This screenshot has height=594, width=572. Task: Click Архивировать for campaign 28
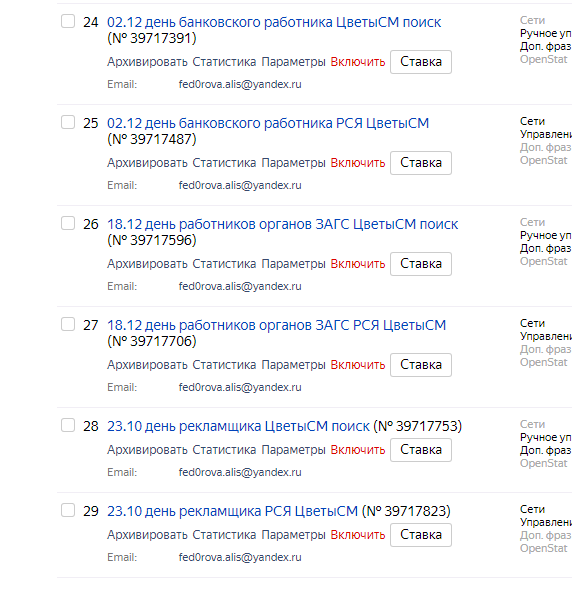[x=147, y=450]
